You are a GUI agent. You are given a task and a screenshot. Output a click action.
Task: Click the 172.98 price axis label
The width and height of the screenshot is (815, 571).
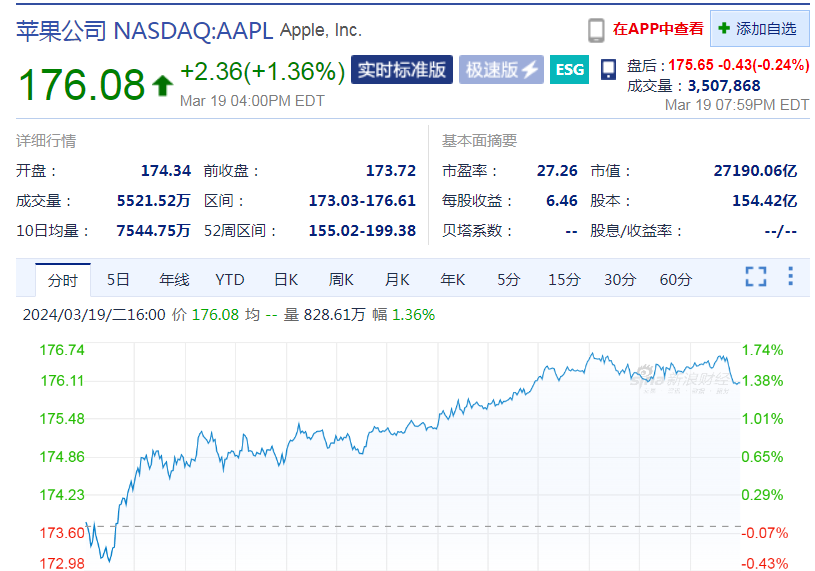click(62, 563)
